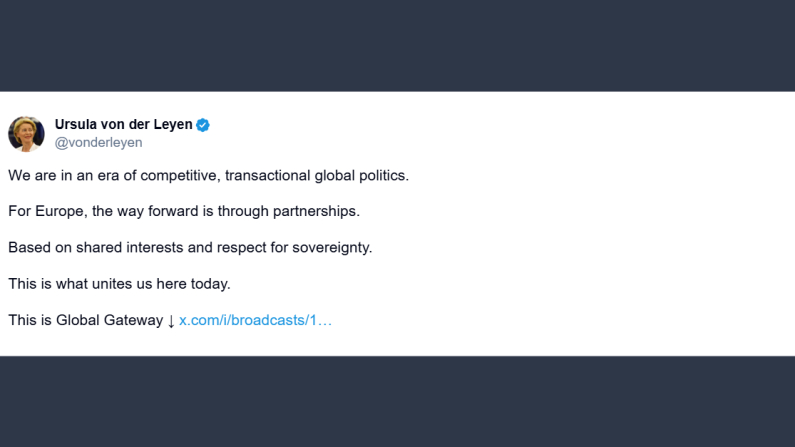Screen dimensions: 795x447
Task: Click the "This is Global Gateway" text
Action: tap(85, 320)
